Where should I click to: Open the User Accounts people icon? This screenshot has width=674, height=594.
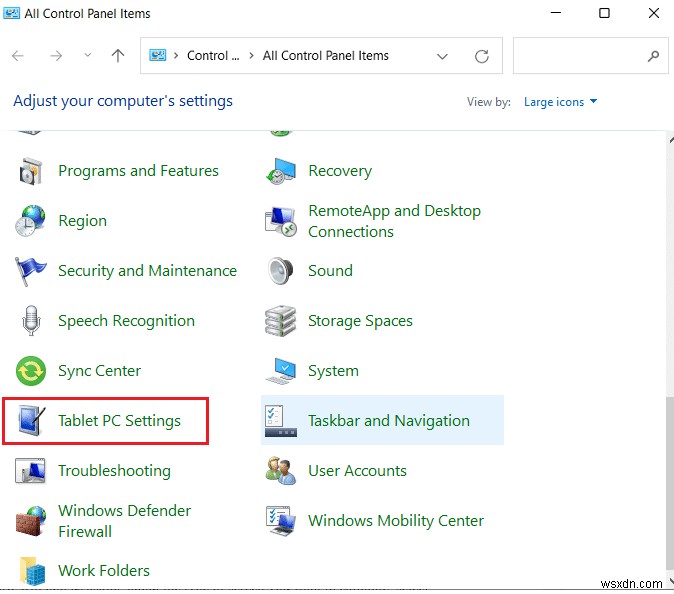coord(281,471)
